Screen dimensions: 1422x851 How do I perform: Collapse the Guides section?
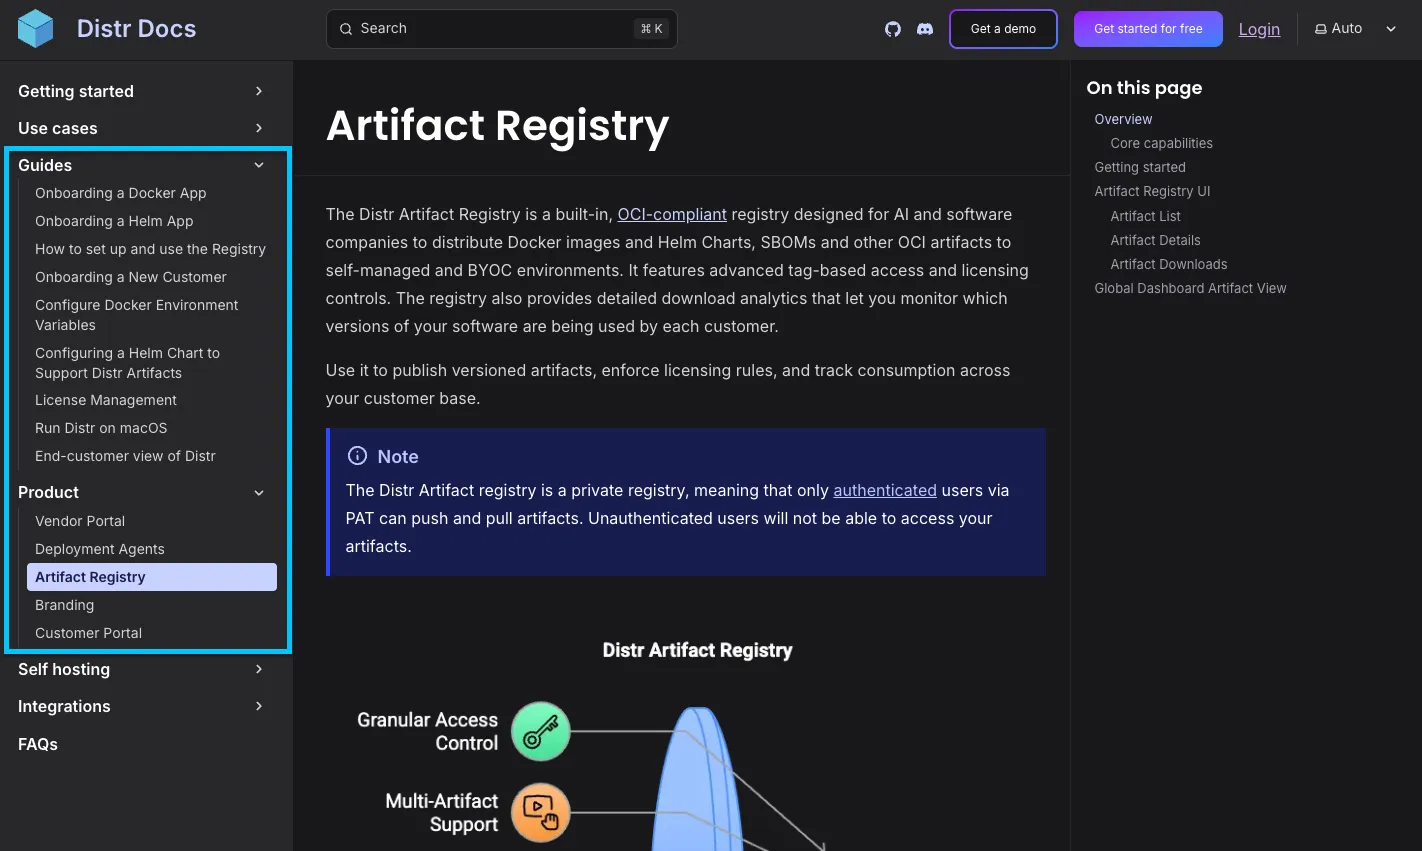coord(258,165)
